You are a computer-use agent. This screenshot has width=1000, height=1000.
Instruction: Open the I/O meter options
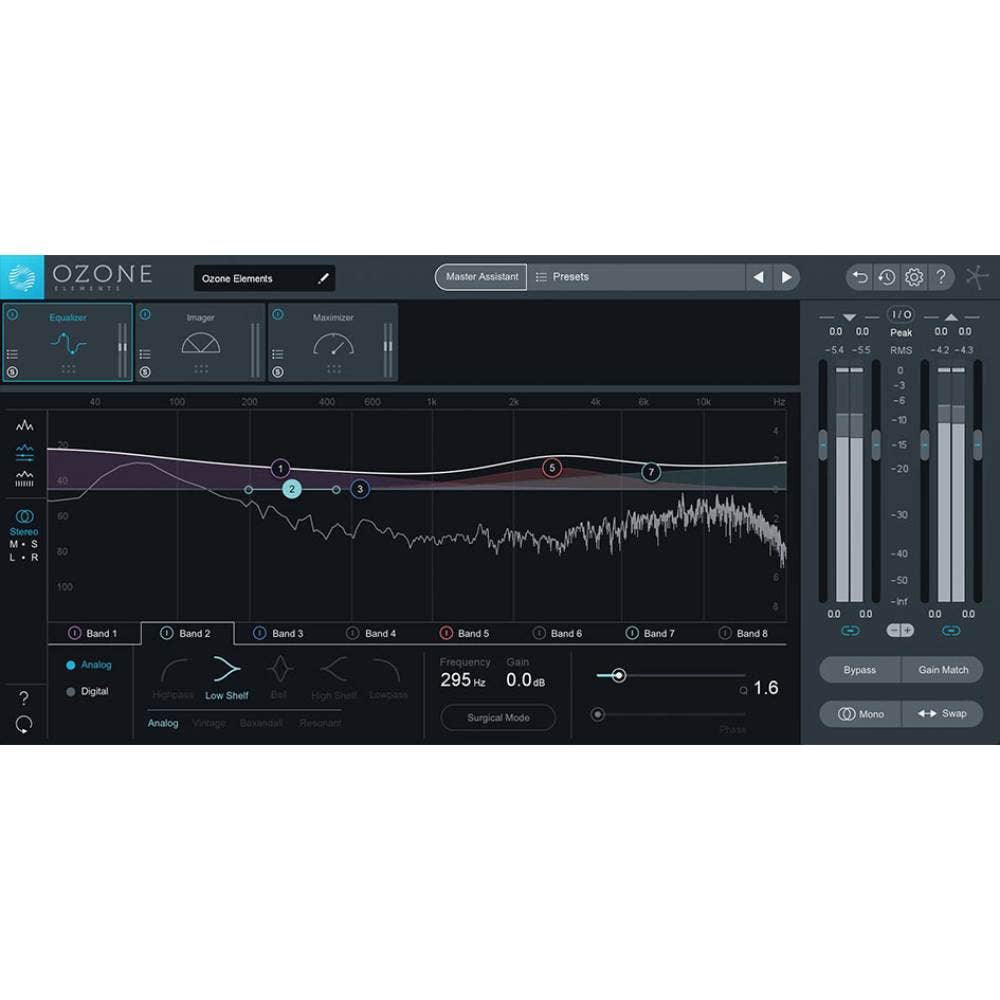[x=901, y=314]
